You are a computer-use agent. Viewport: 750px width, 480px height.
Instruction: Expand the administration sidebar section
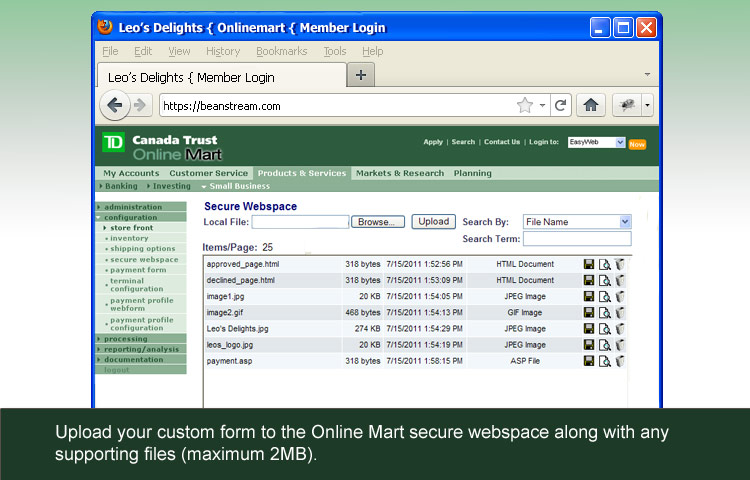(133, 207)
